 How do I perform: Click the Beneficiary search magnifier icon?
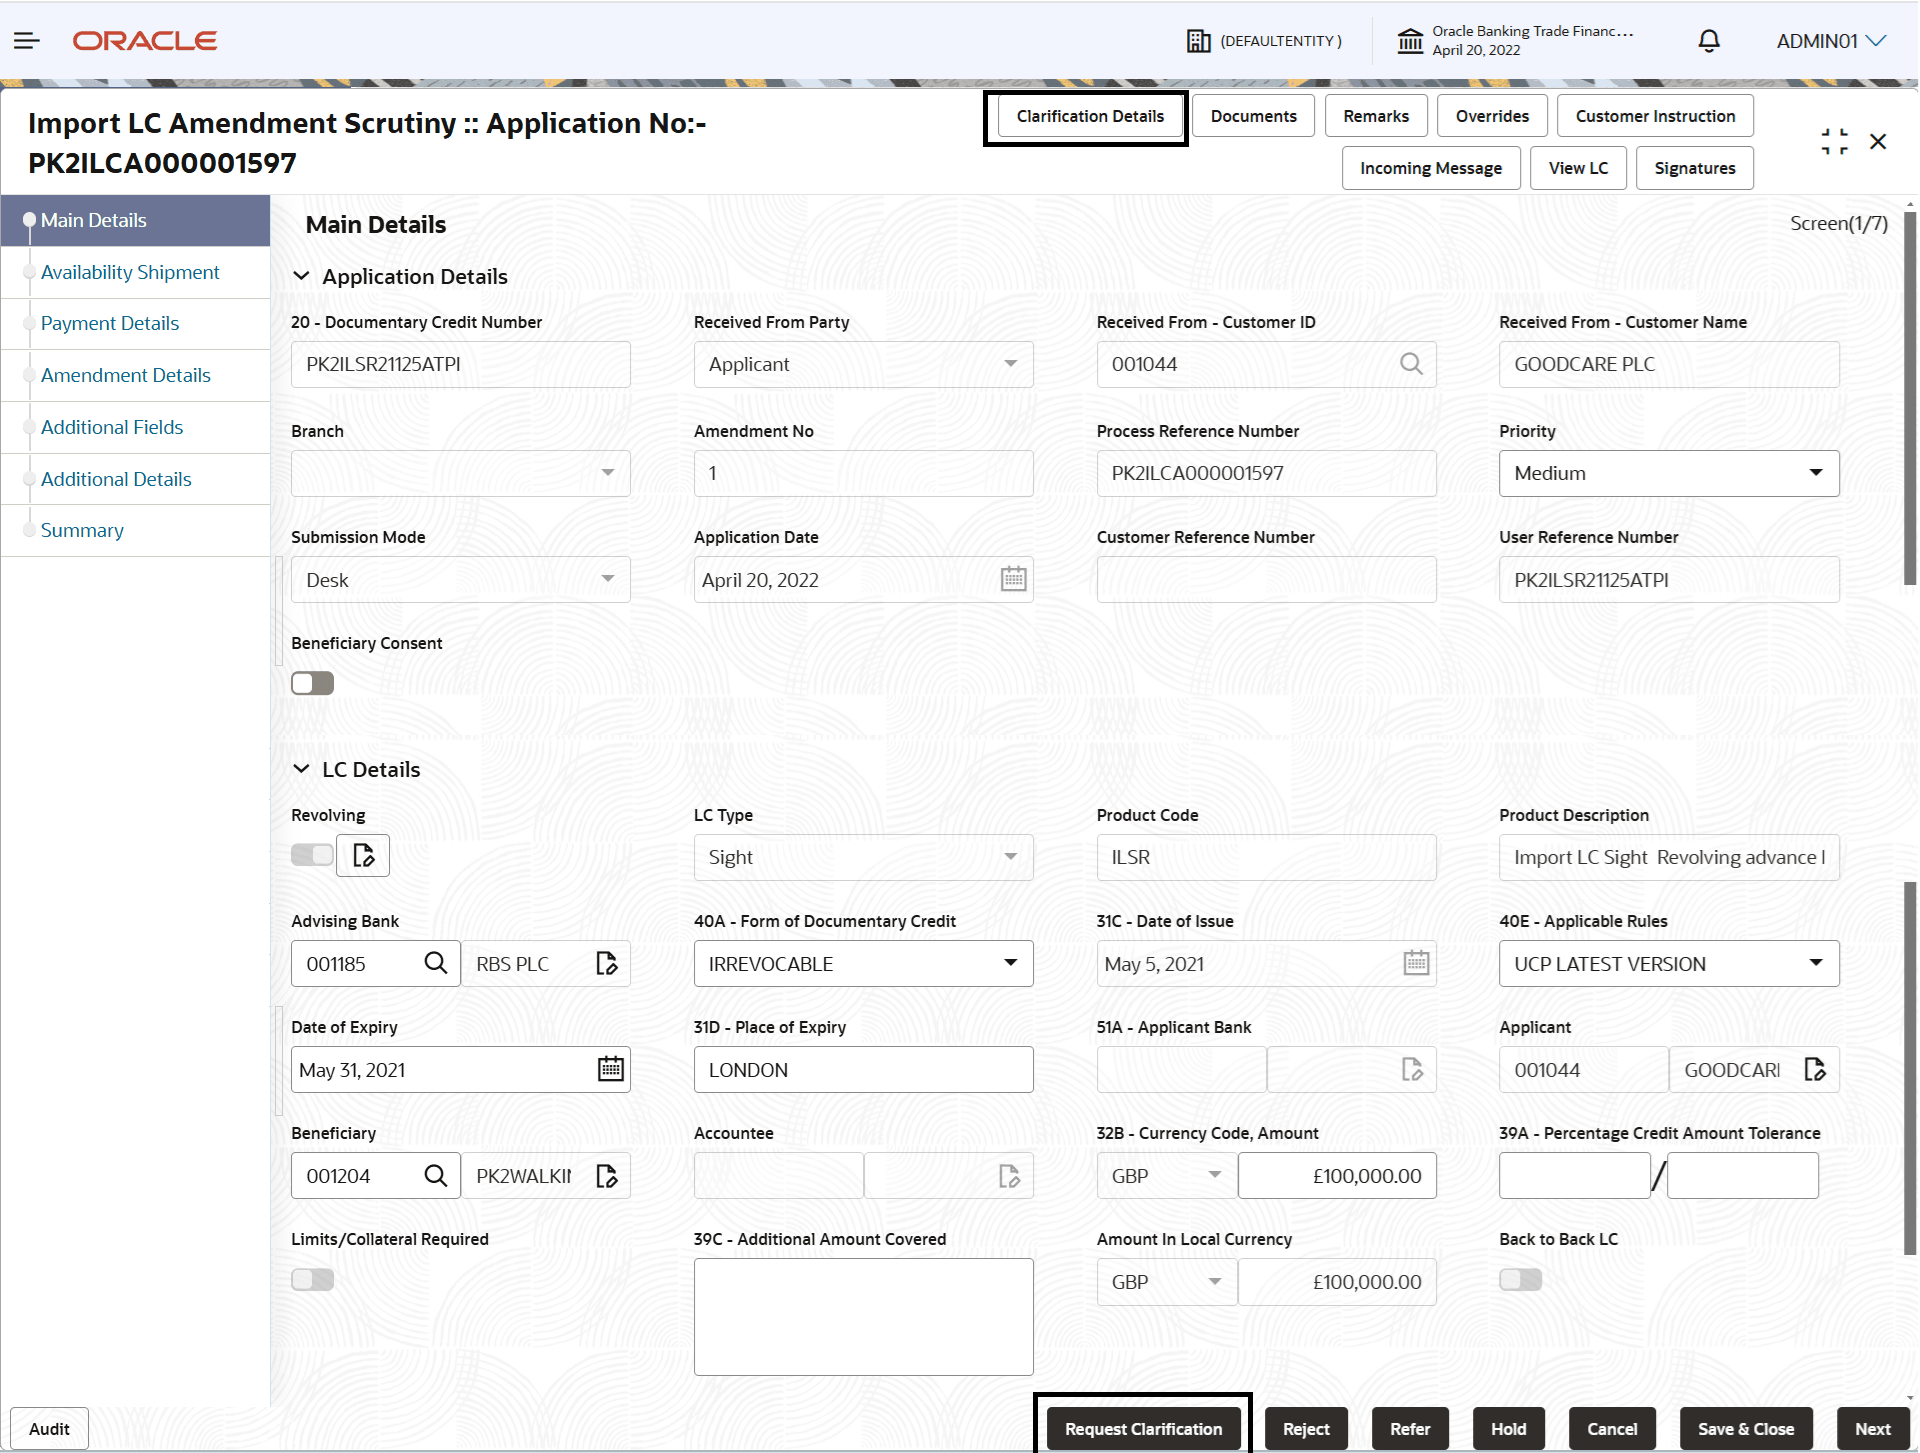435,1176
